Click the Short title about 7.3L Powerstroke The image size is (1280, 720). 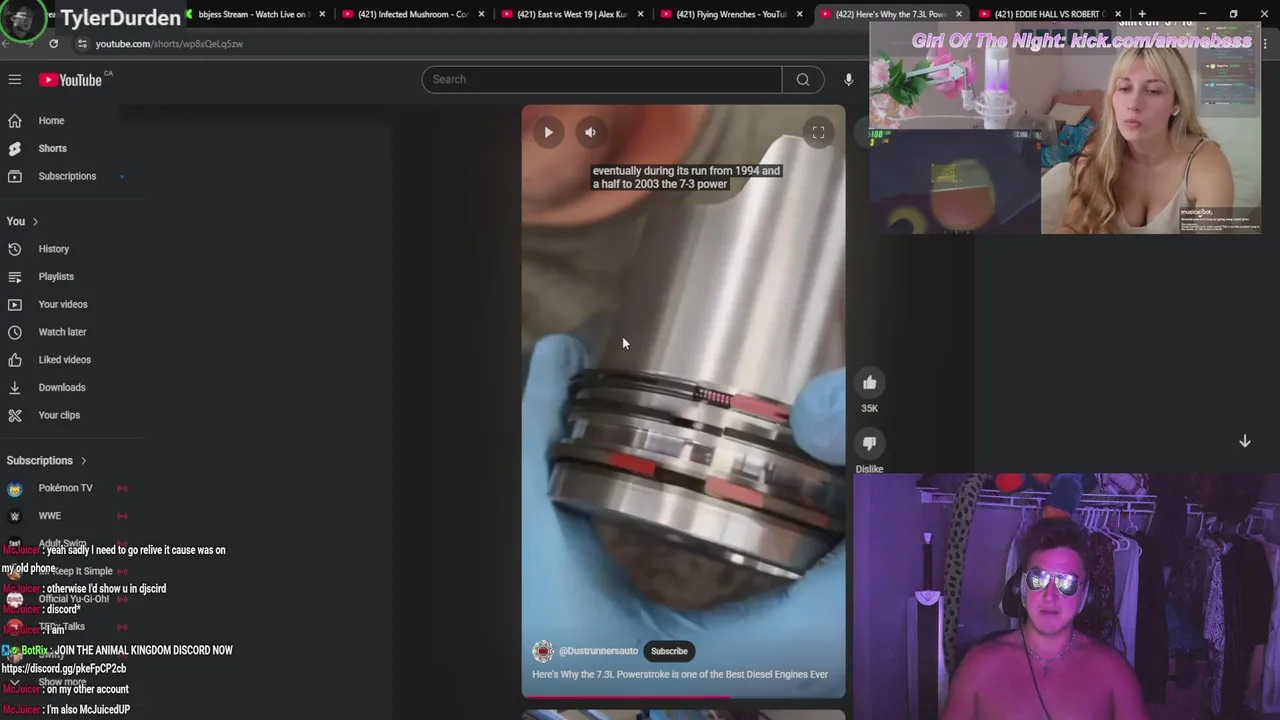click(x=680, y=674)
